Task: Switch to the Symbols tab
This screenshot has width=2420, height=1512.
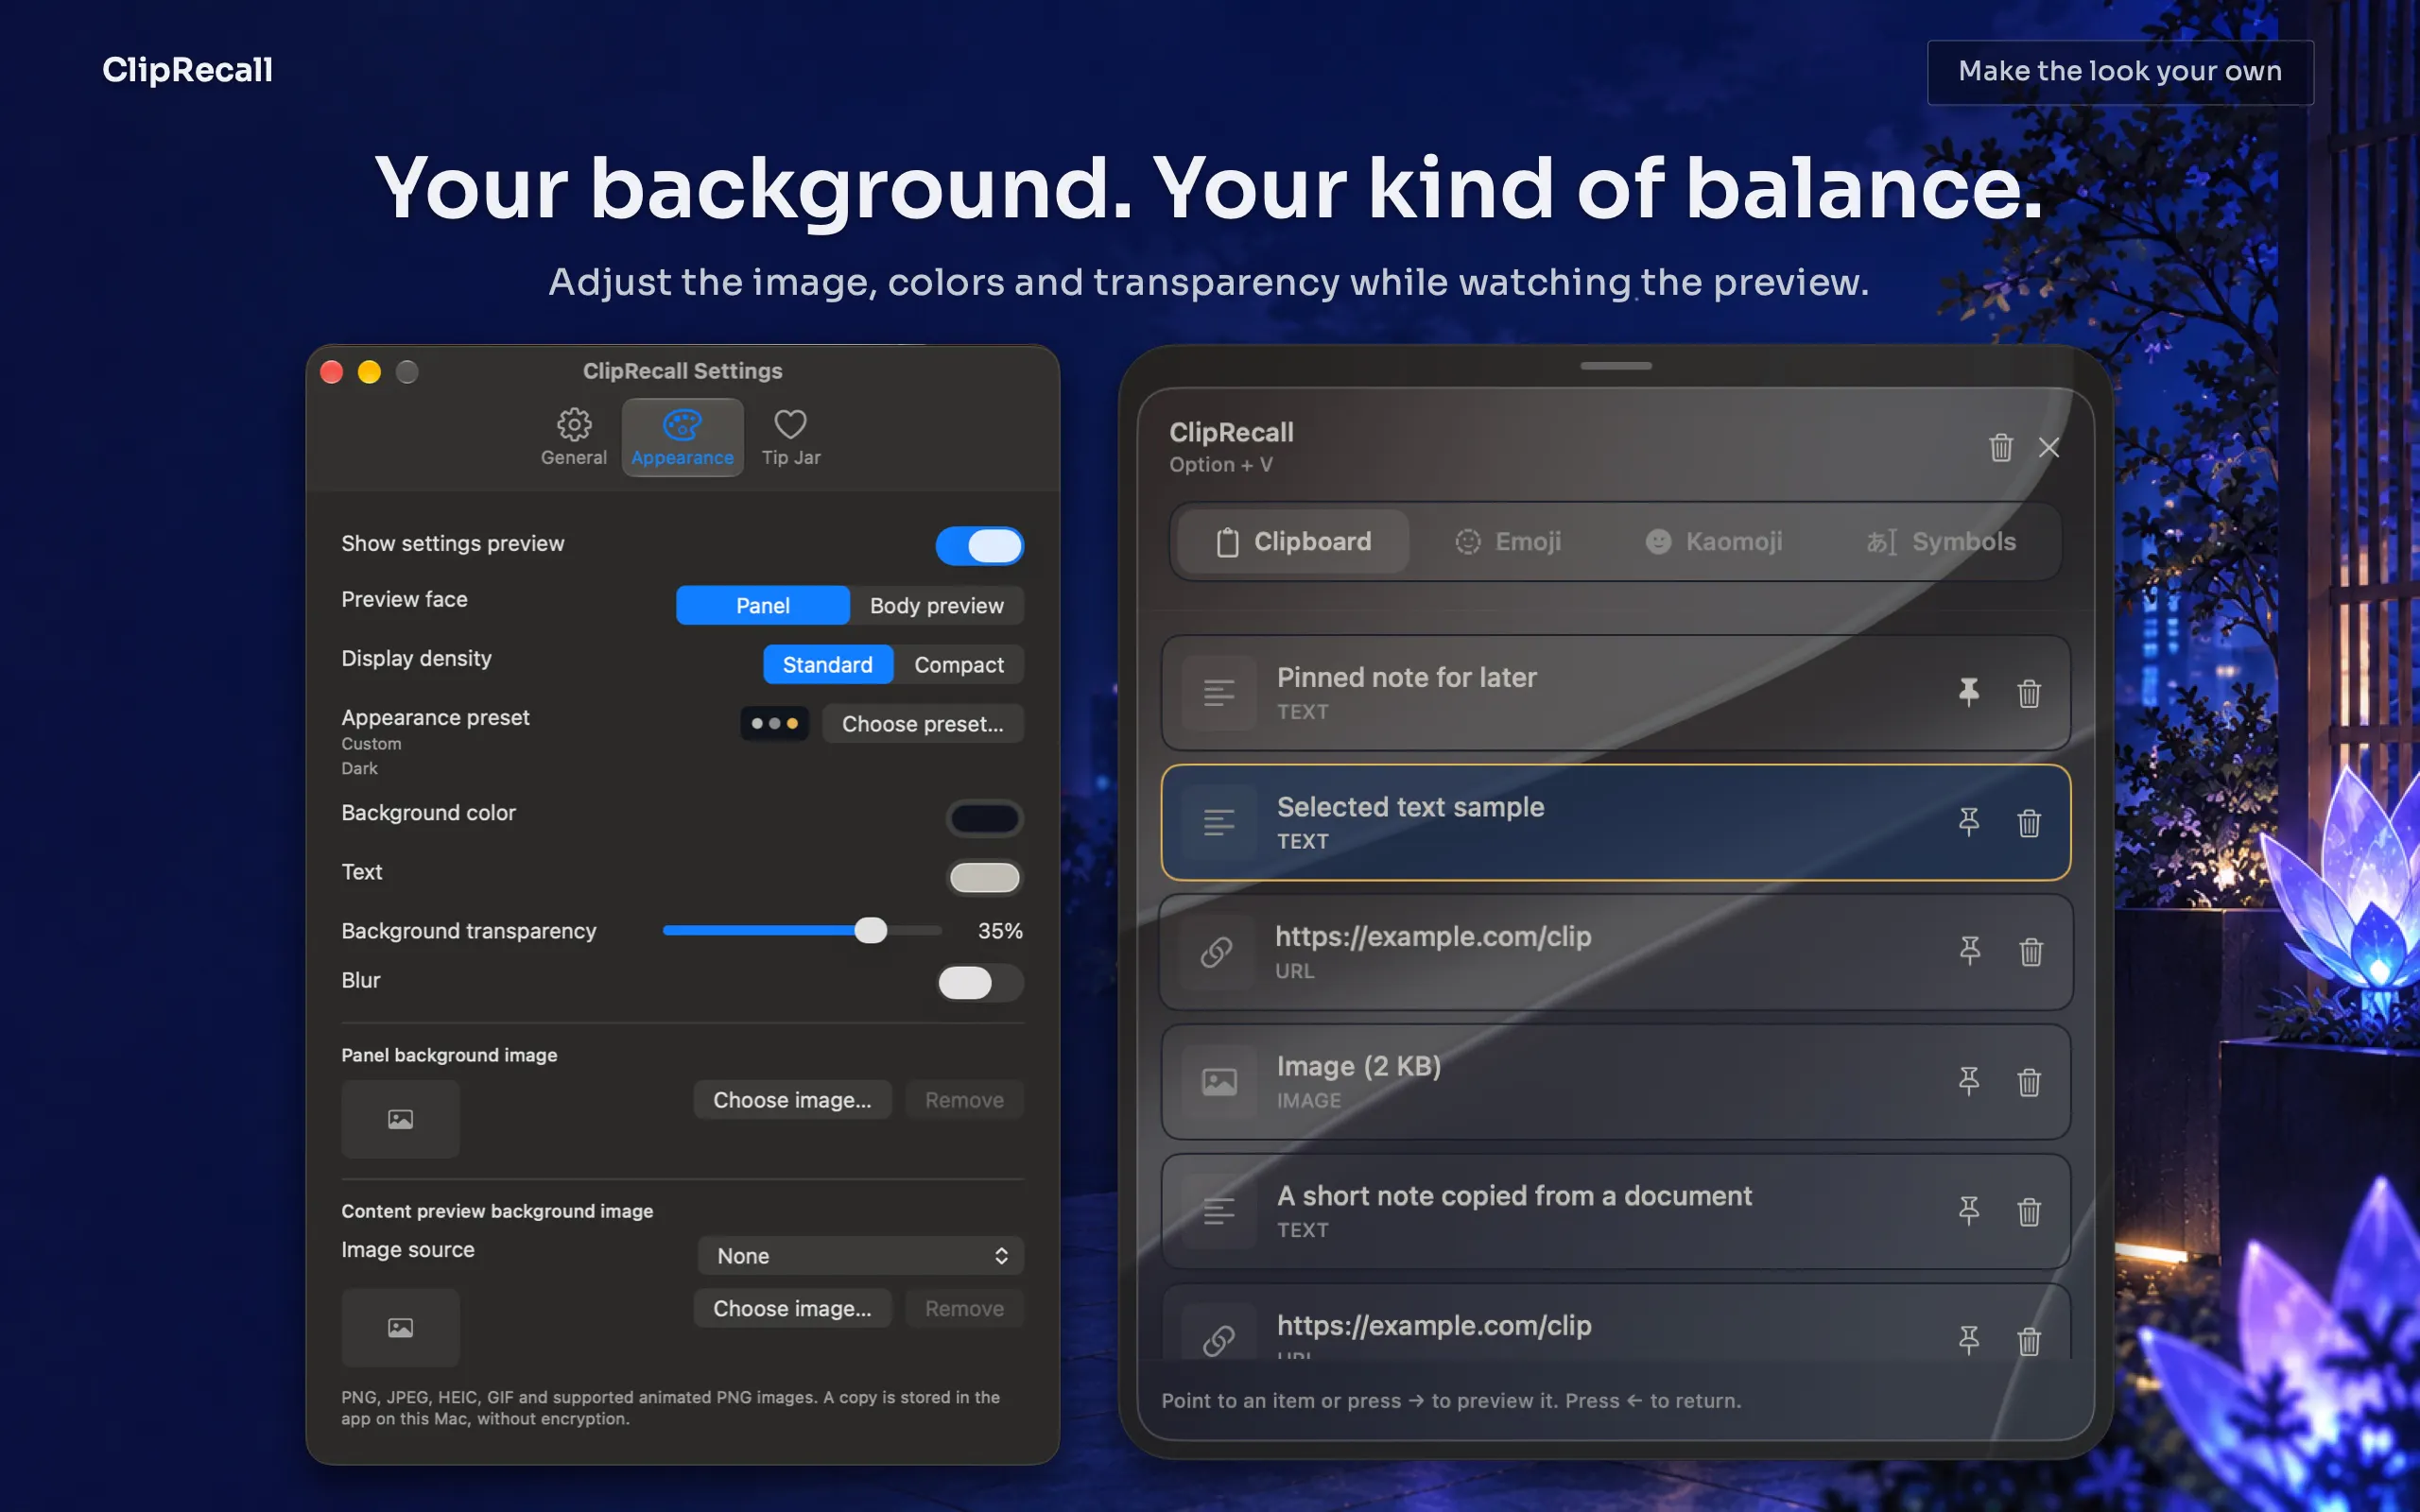Action: click(1941, 541)
